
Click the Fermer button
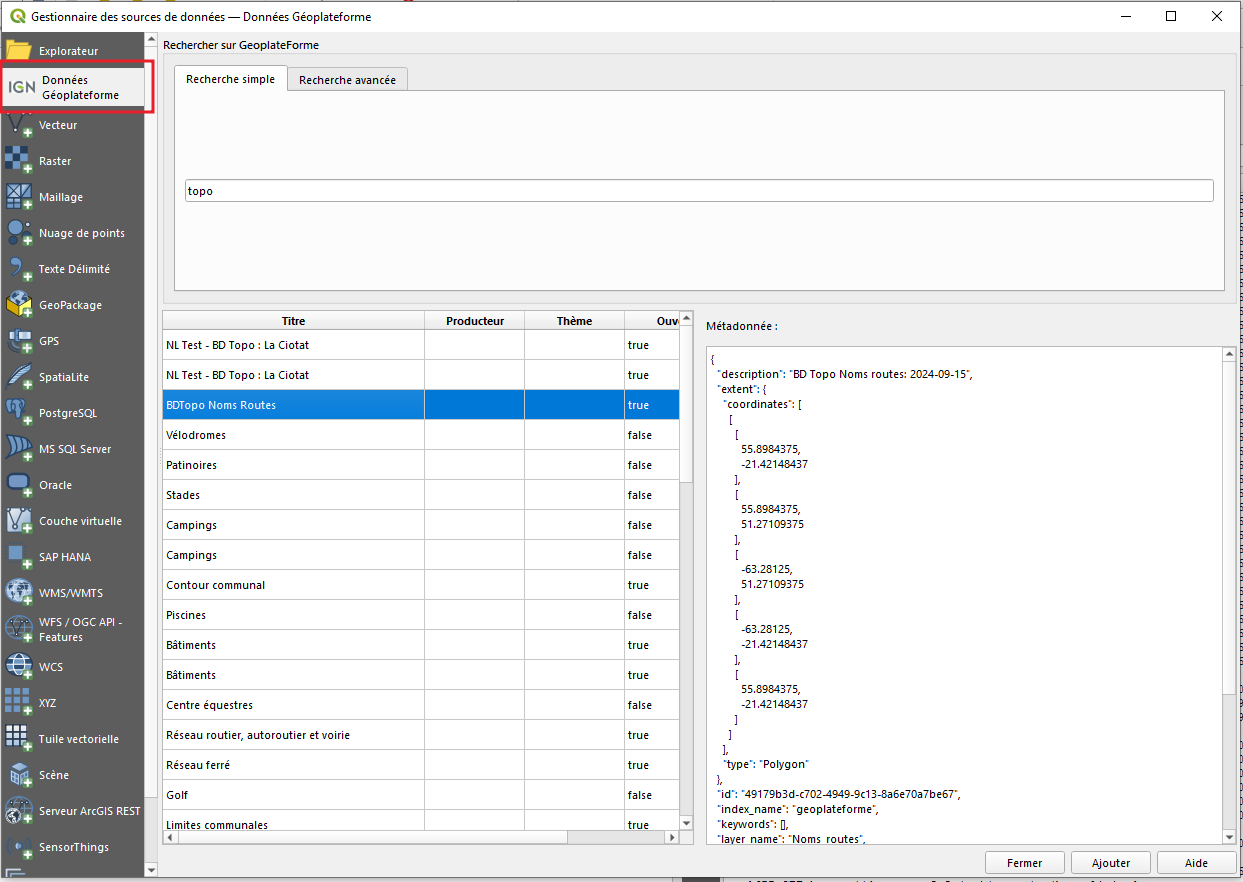pyautogui.click(x=1024, y=863)
